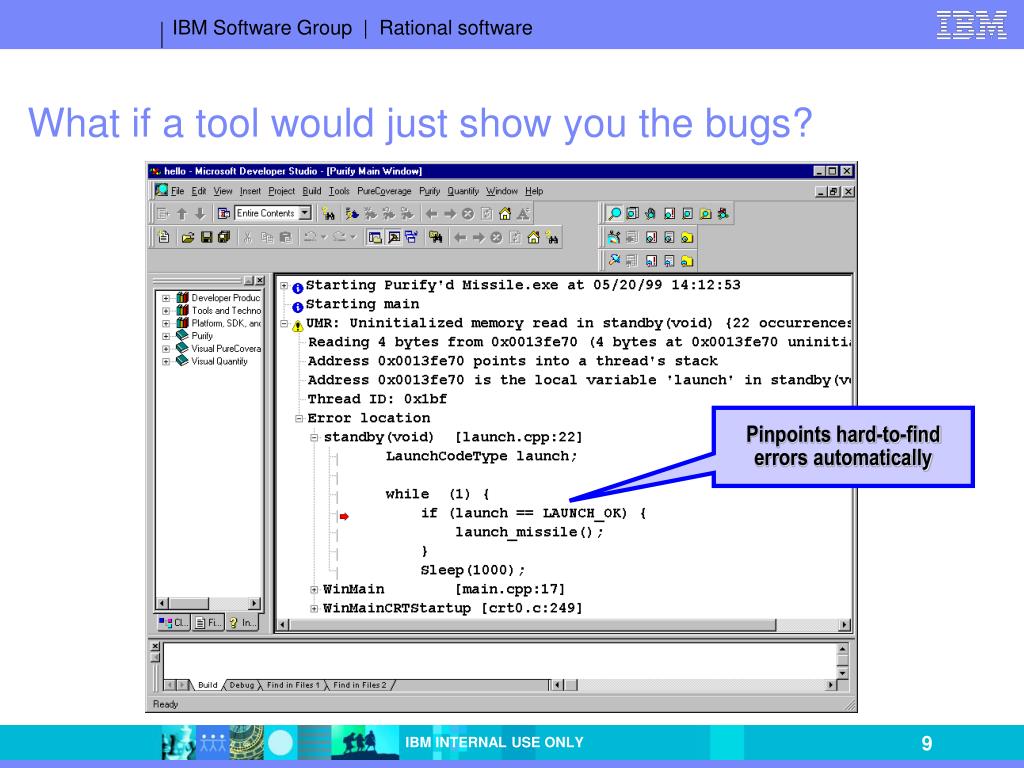
Task: Click books icon next to Developer Products
Action: tap(183, 298)
